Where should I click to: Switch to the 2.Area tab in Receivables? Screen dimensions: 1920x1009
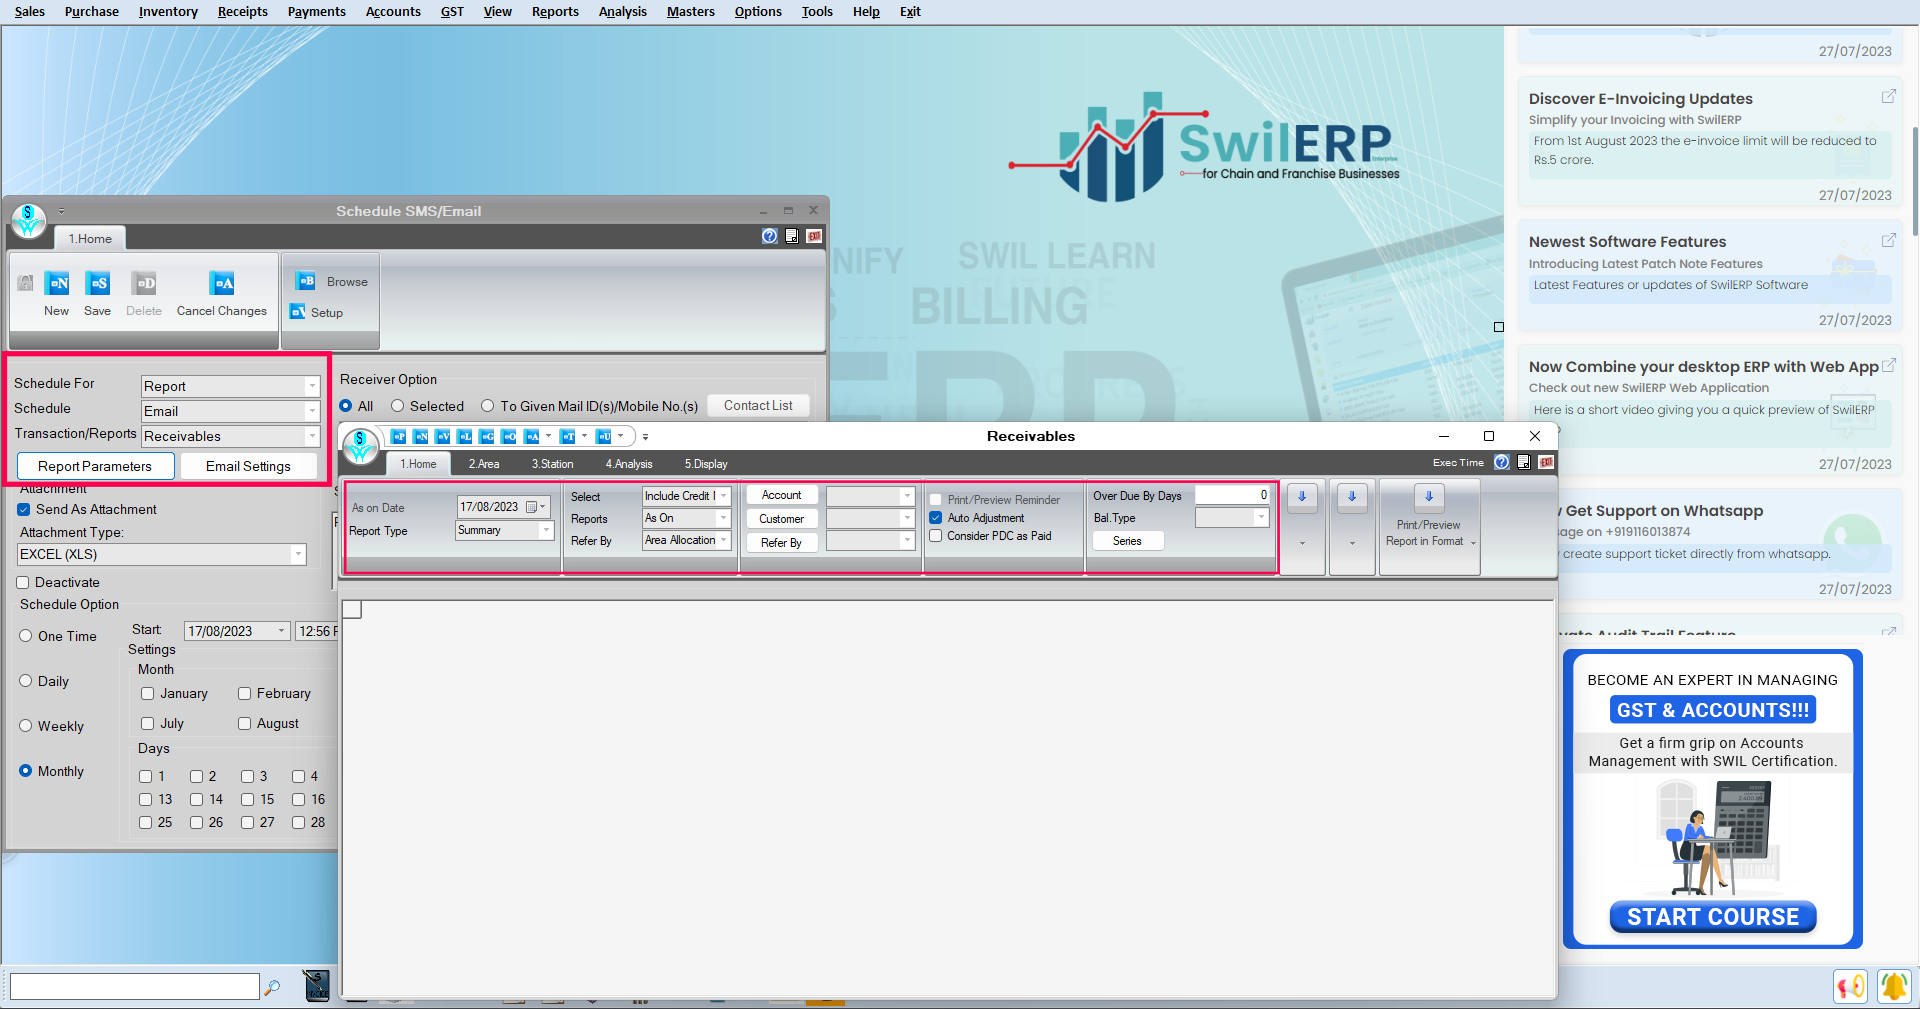click(484, 464)
